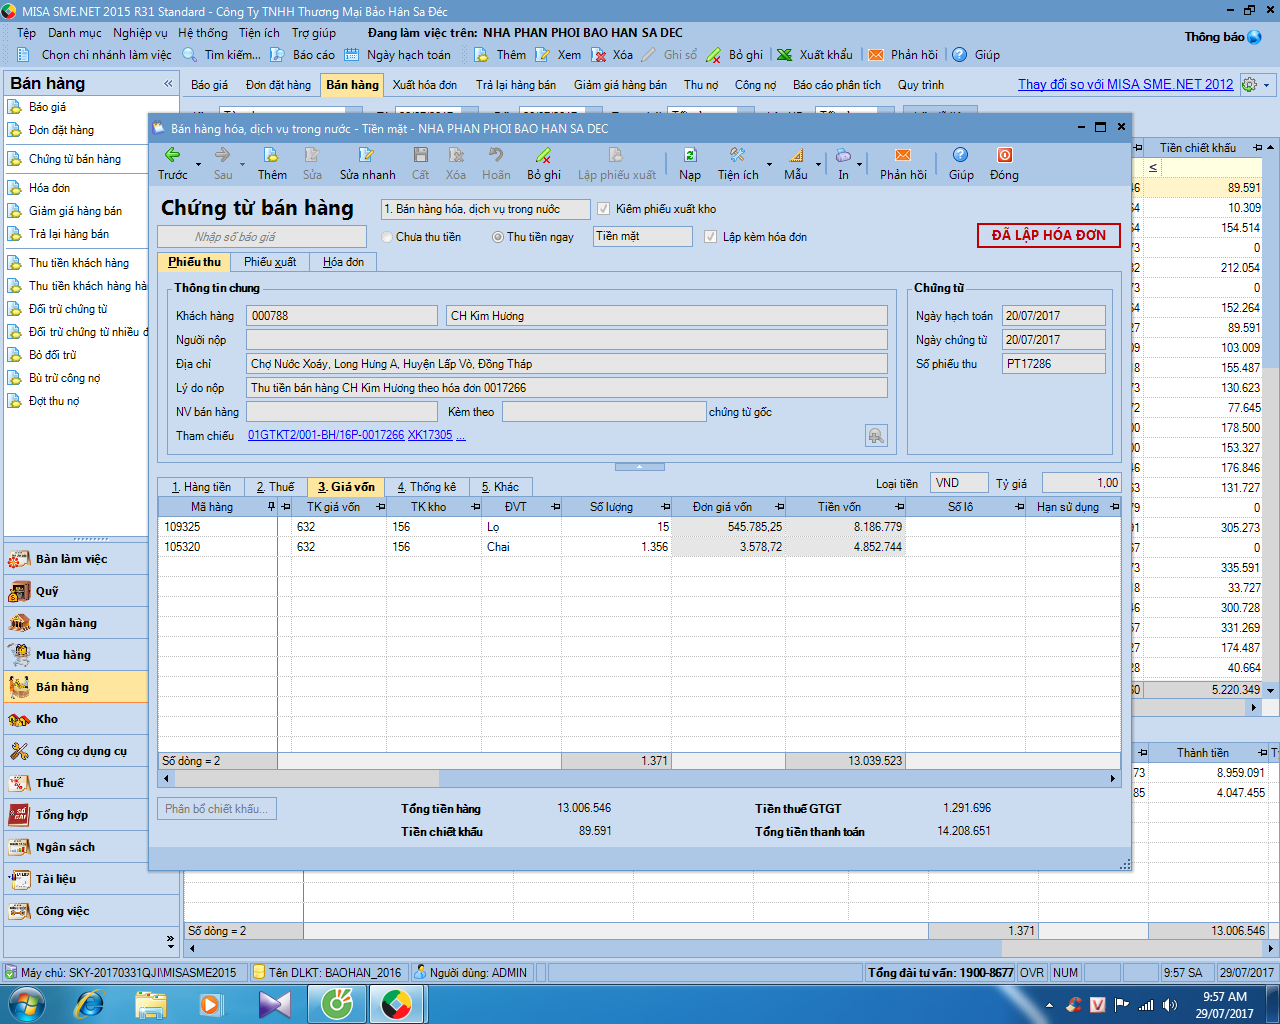Screen dimensions: 1280x1024
Task: Click Chọn chi nhánh làm việc button
Action: pyautogui.click(x=98, y=55)
